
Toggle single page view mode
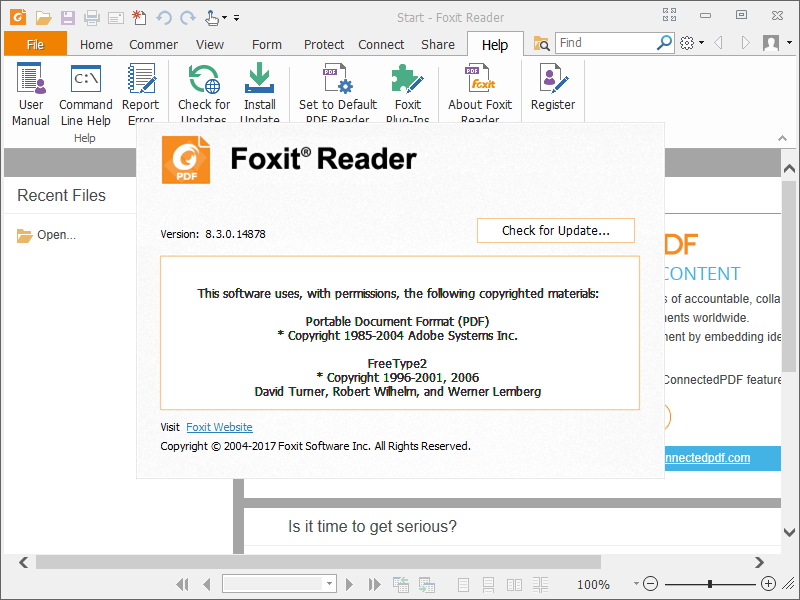[463, 584]
